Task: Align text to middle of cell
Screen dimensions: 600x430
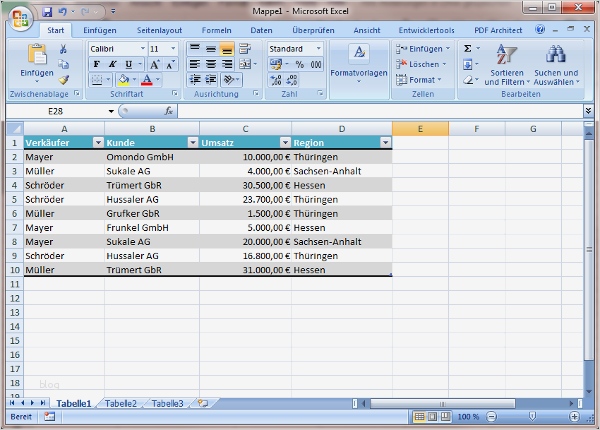Action: [211, 49]
